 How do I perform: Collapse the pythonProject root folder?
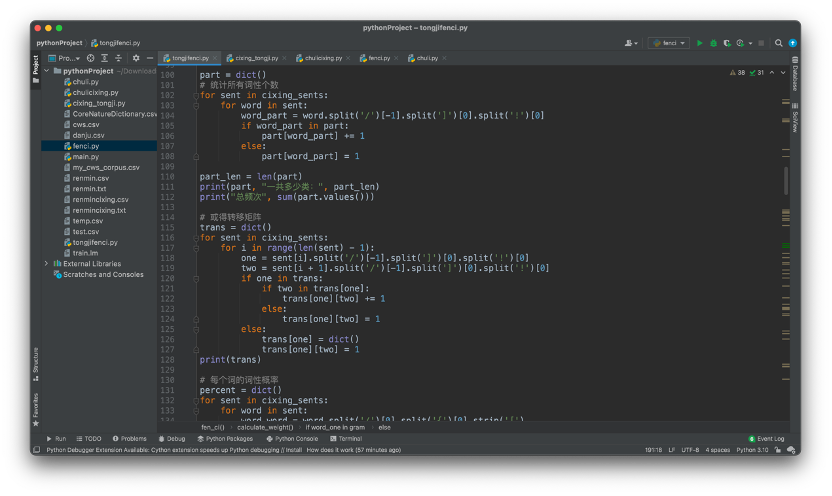click(x=47, y=71)
